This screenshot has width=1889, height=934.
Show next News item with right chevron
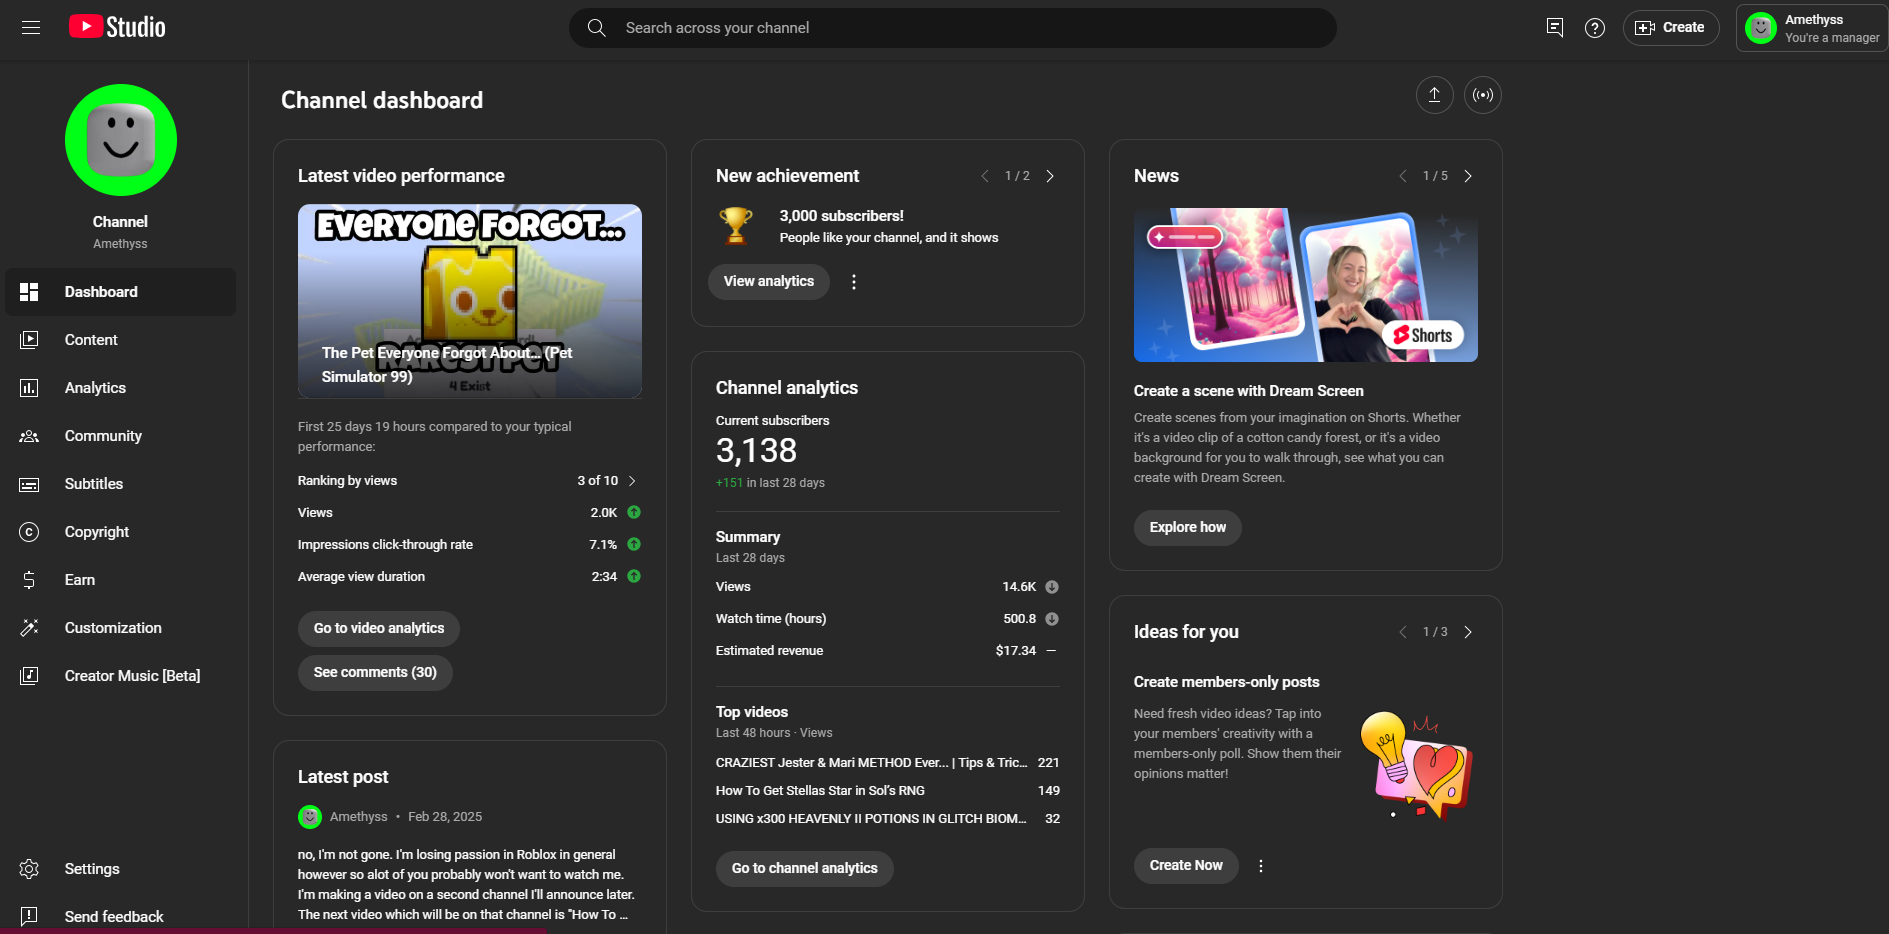tap(1468, 176)
